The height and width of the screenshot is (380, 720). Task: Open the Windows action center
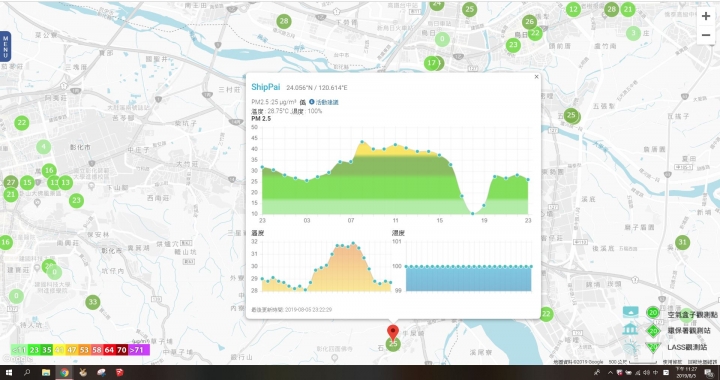(709, 373)
